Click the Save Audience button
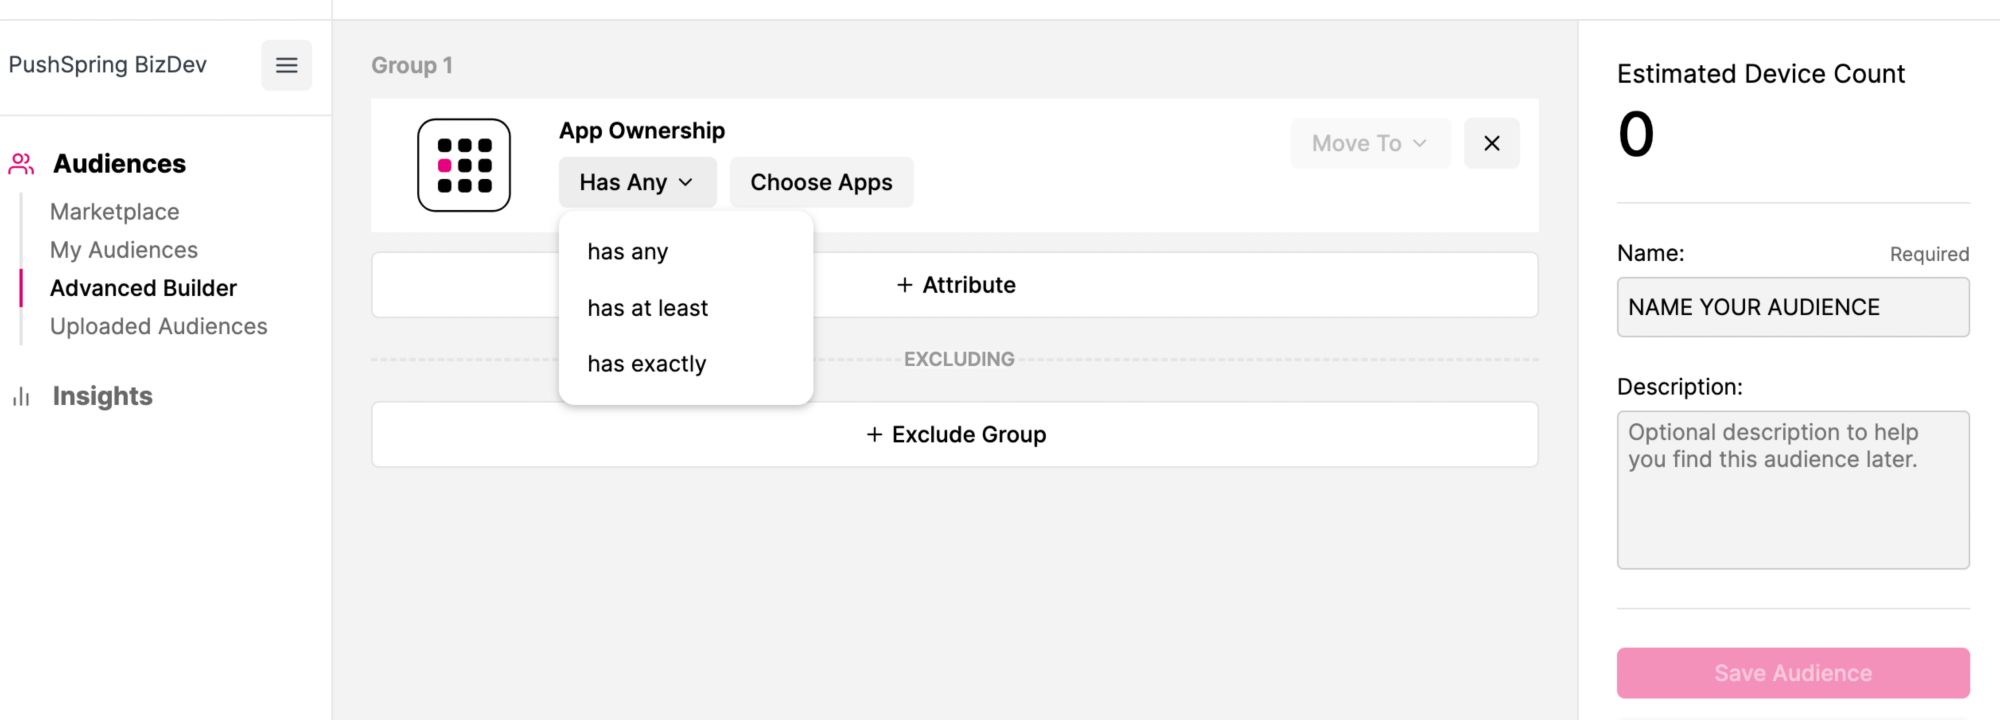 (x=1792, y=673)
